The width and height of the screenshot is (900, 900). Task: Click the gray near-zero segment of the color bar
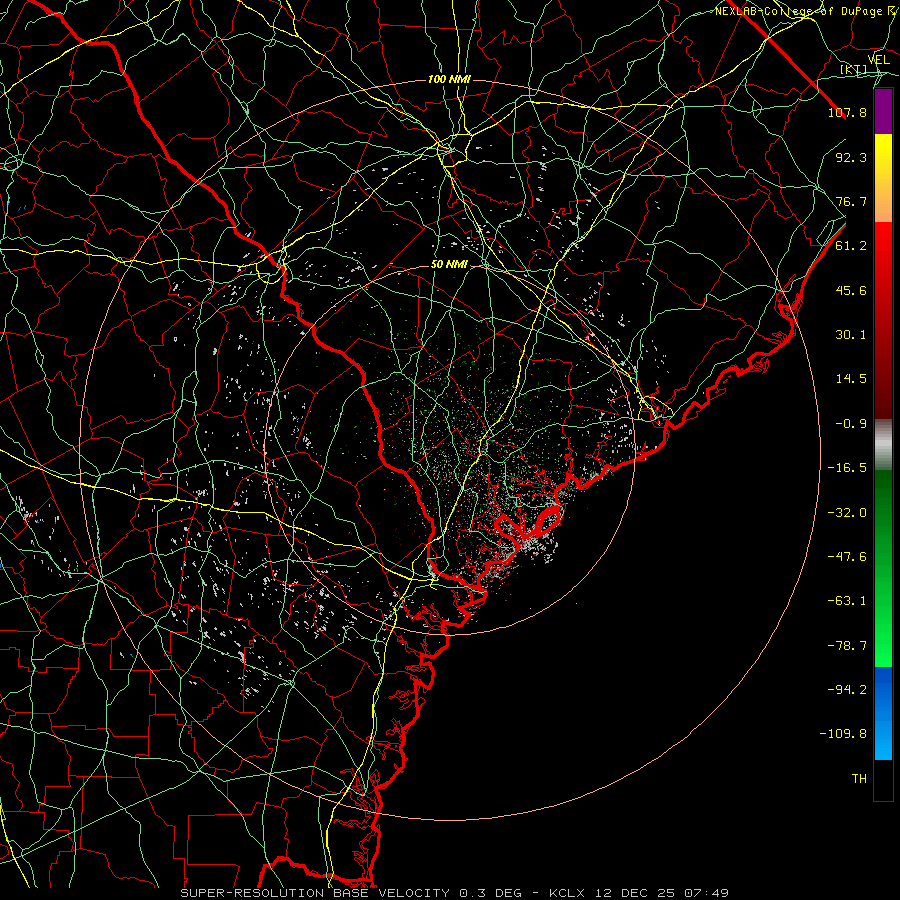[x=883, y=445]
